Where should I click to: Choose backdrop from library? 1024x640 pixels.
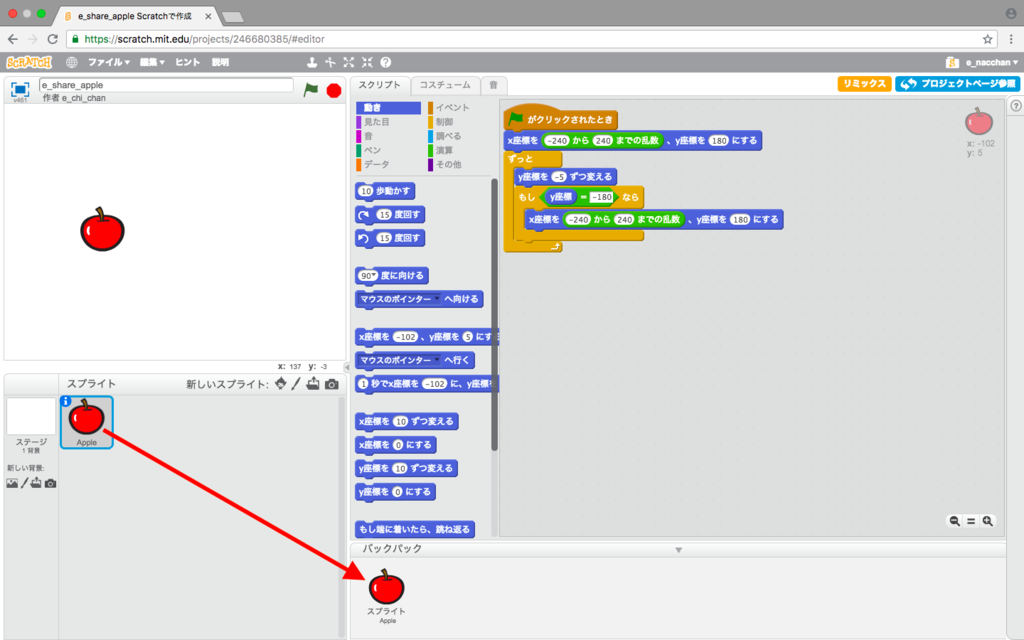click(12, 483)
